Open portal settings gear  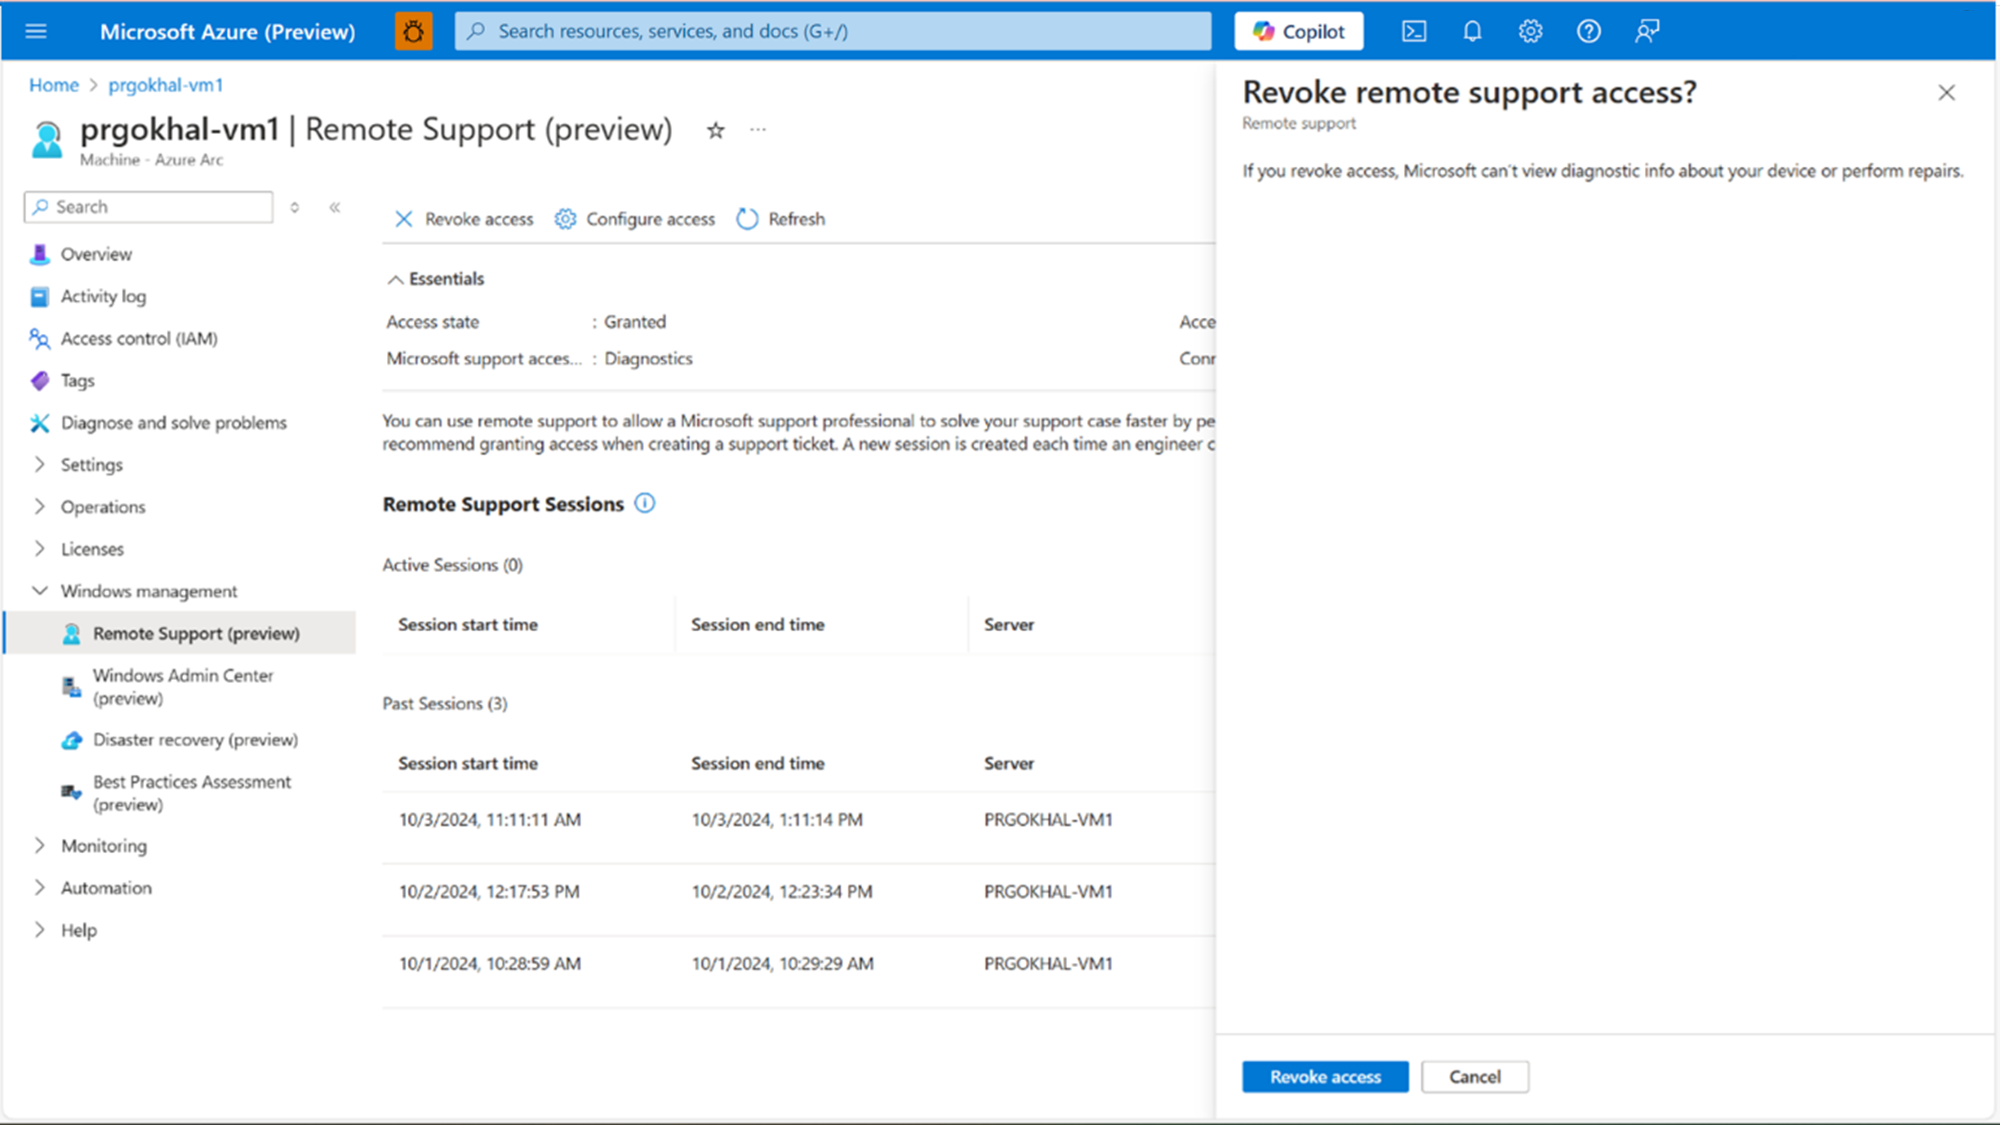pyautogui.click(x=1530, y=30)
